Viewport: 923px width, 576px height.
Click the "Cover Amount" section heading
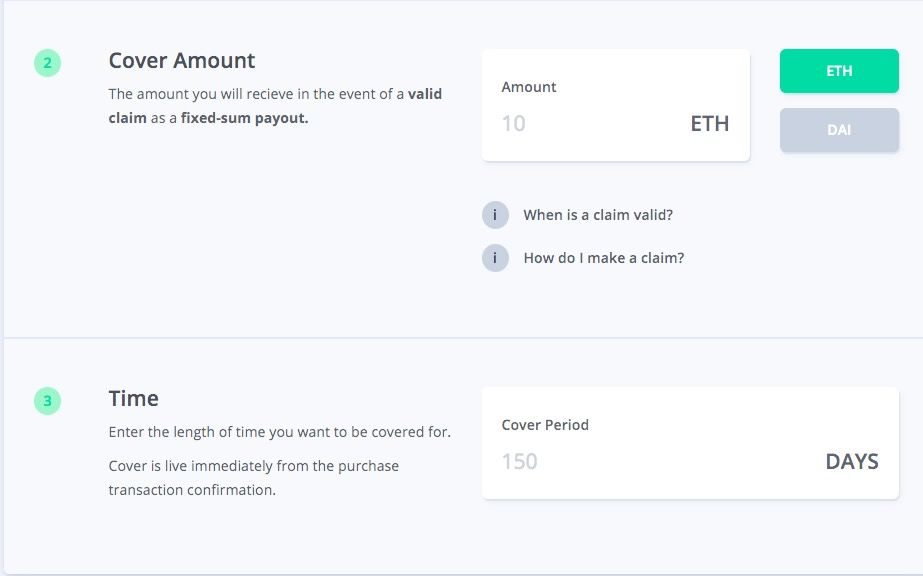tap(182, 61)
